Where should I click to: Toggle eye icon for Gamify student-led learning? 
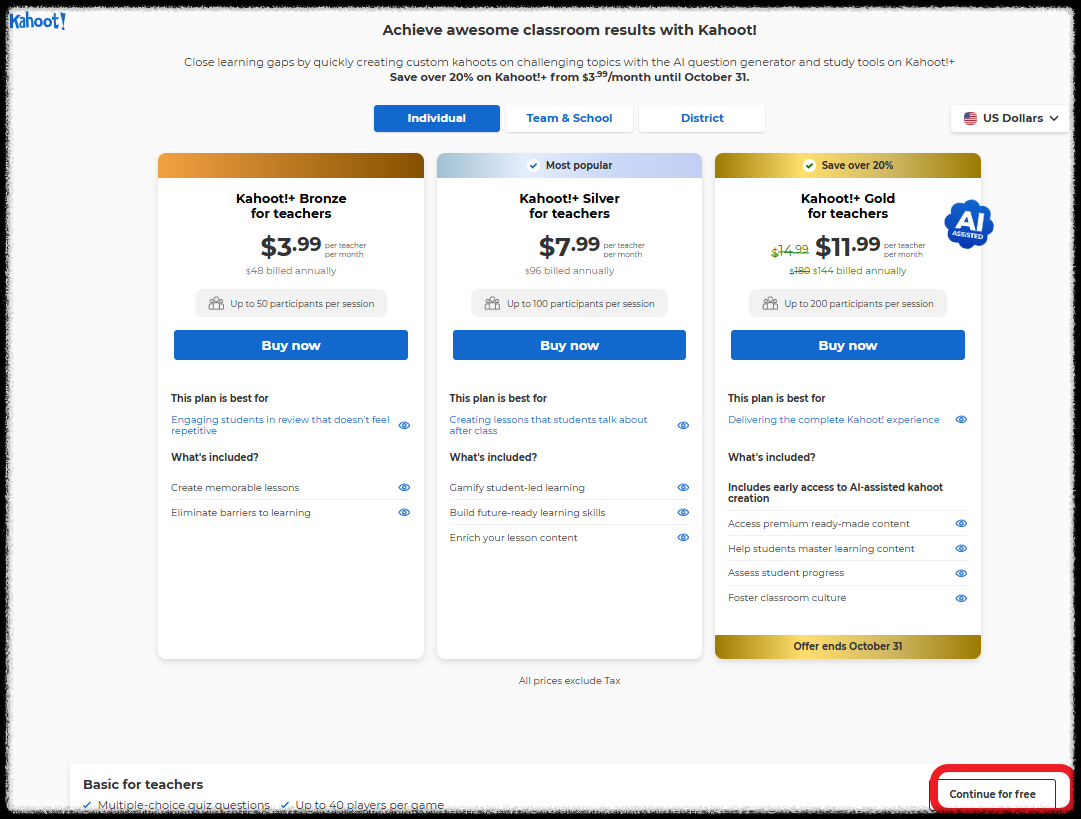coord(683,487)
